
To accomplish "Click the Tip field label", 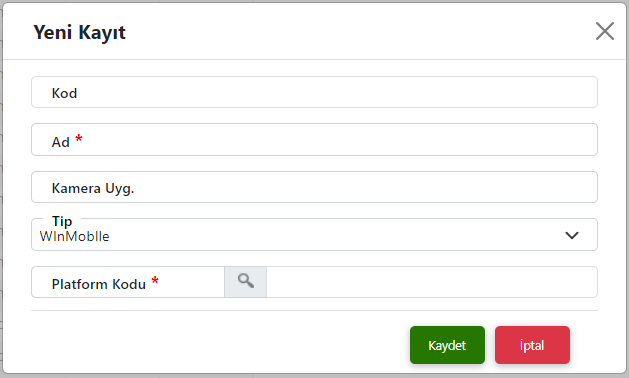I will [62, 221].
